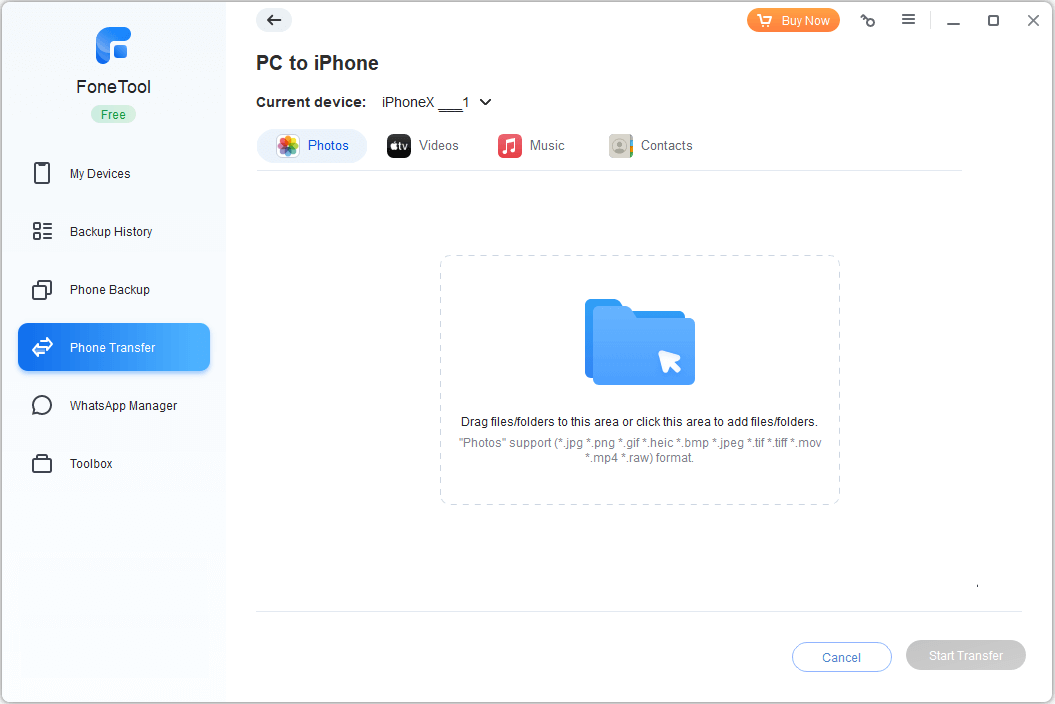The height and width of the screenshot is (704, 1055).
Task: Click the file drop area to add photos
Action: pyautogui.click(x=639, y=380)
